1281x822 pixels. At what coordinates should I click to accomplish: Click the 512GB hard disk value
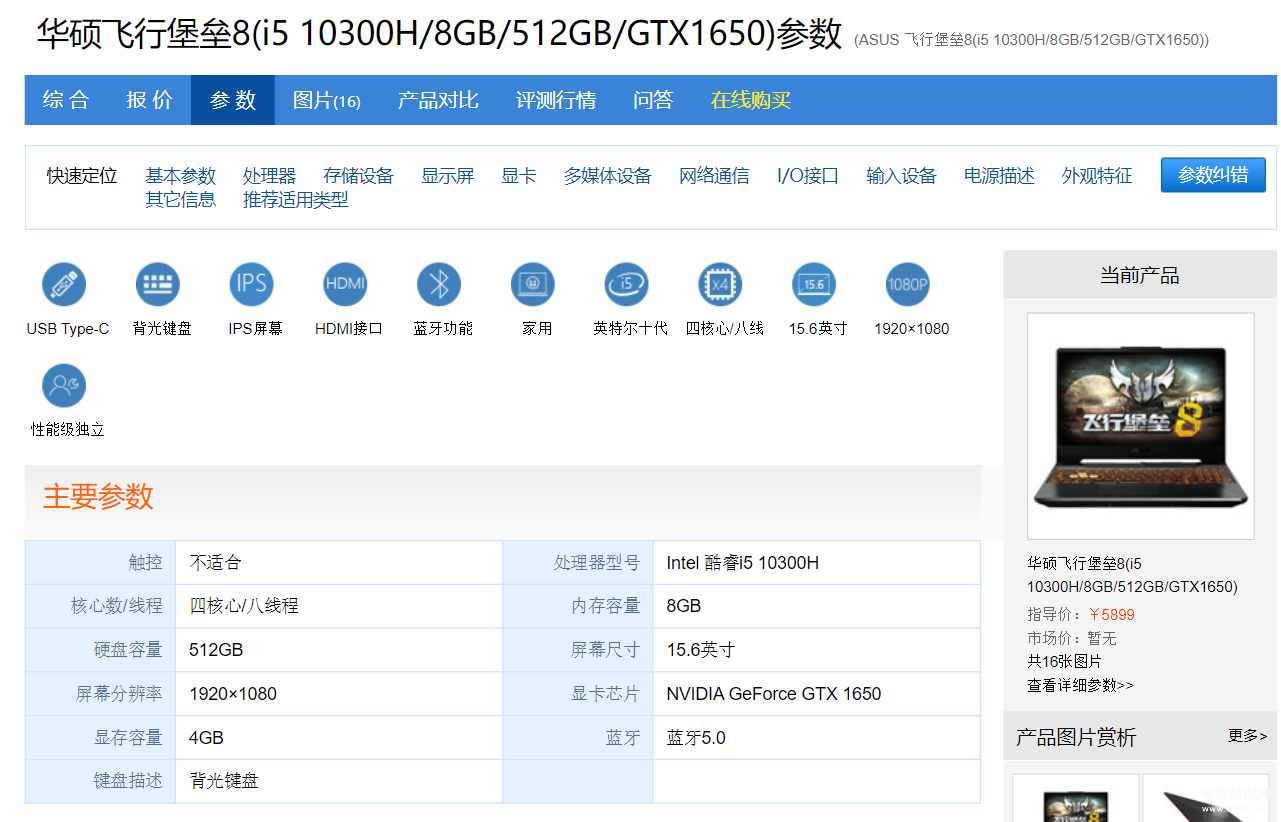click(x=216, y=650)
